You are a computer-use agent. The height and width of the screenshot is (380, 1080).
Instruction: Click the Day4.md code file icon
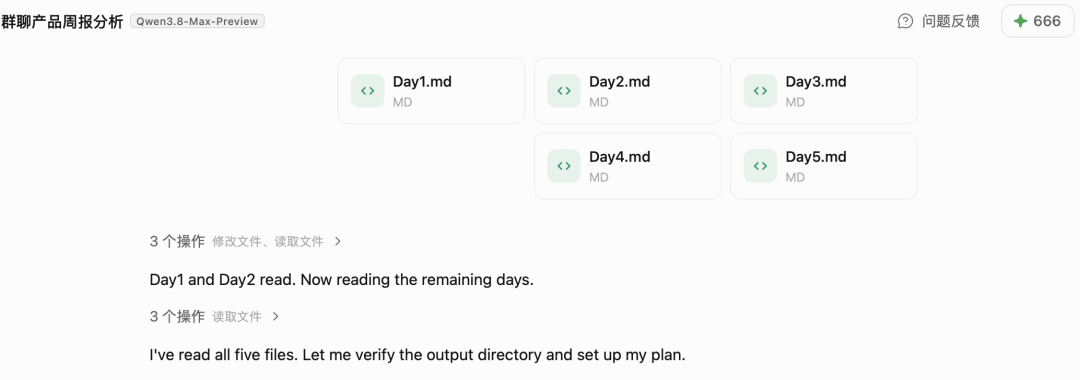564,166
